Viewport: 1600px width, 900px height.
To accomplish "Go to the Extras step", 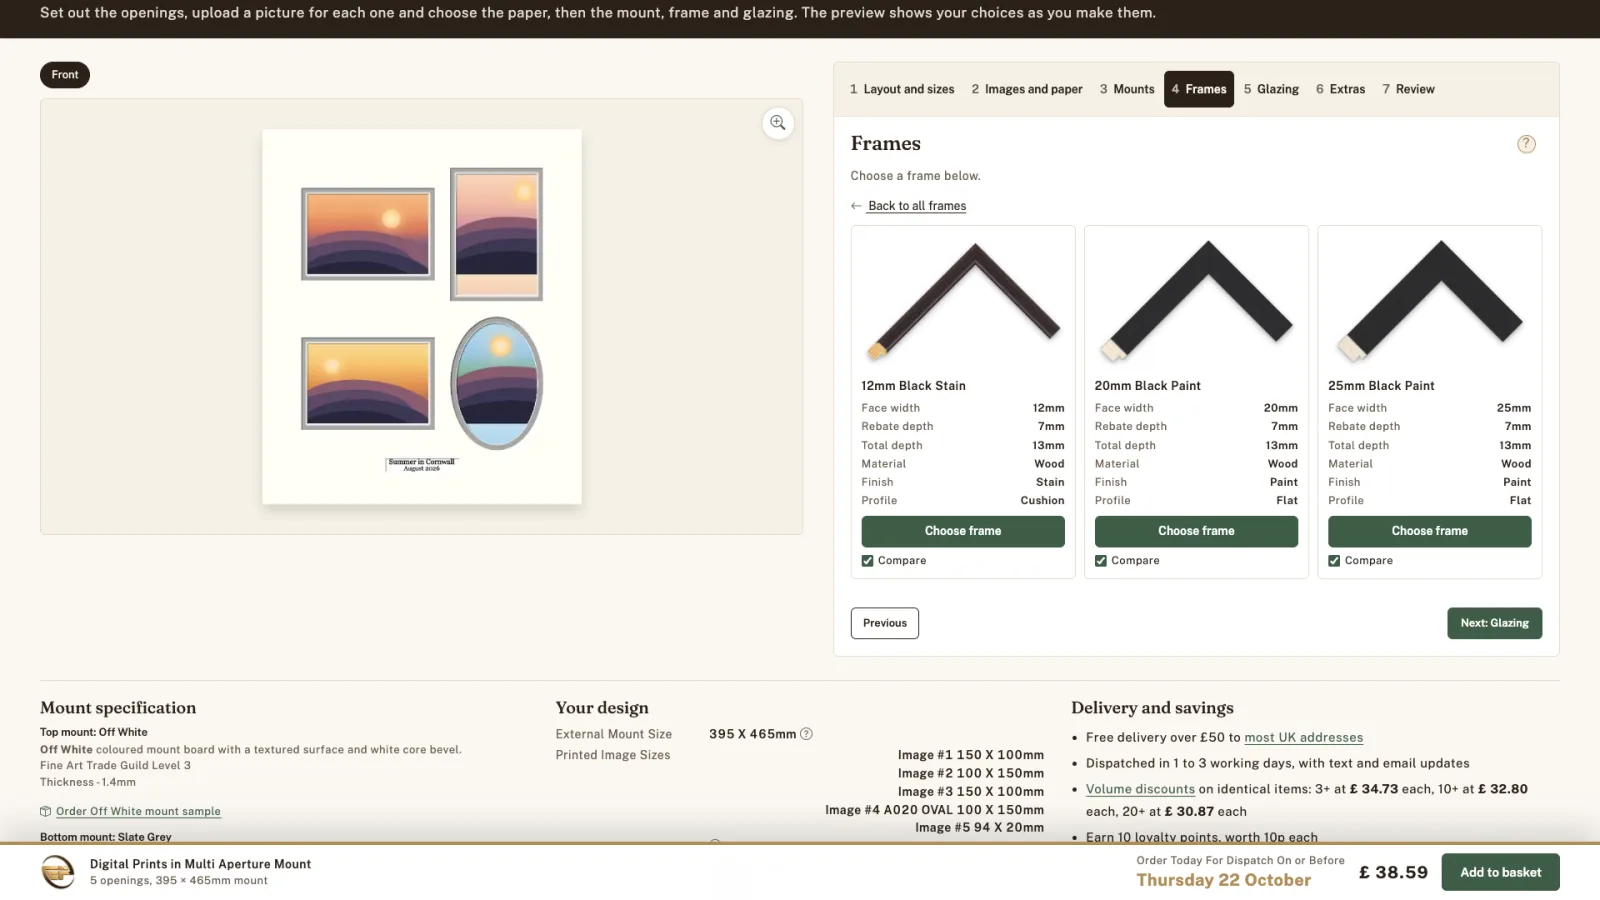I will 1341,89.
